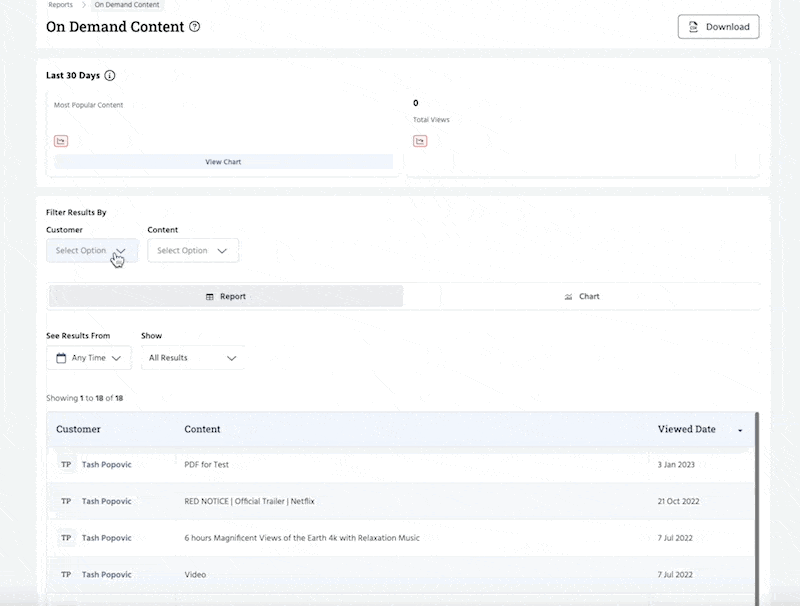Click the help icon beside On Demand Content
The height and width of the screenshot is (606, 800).
tap(194, 27)
